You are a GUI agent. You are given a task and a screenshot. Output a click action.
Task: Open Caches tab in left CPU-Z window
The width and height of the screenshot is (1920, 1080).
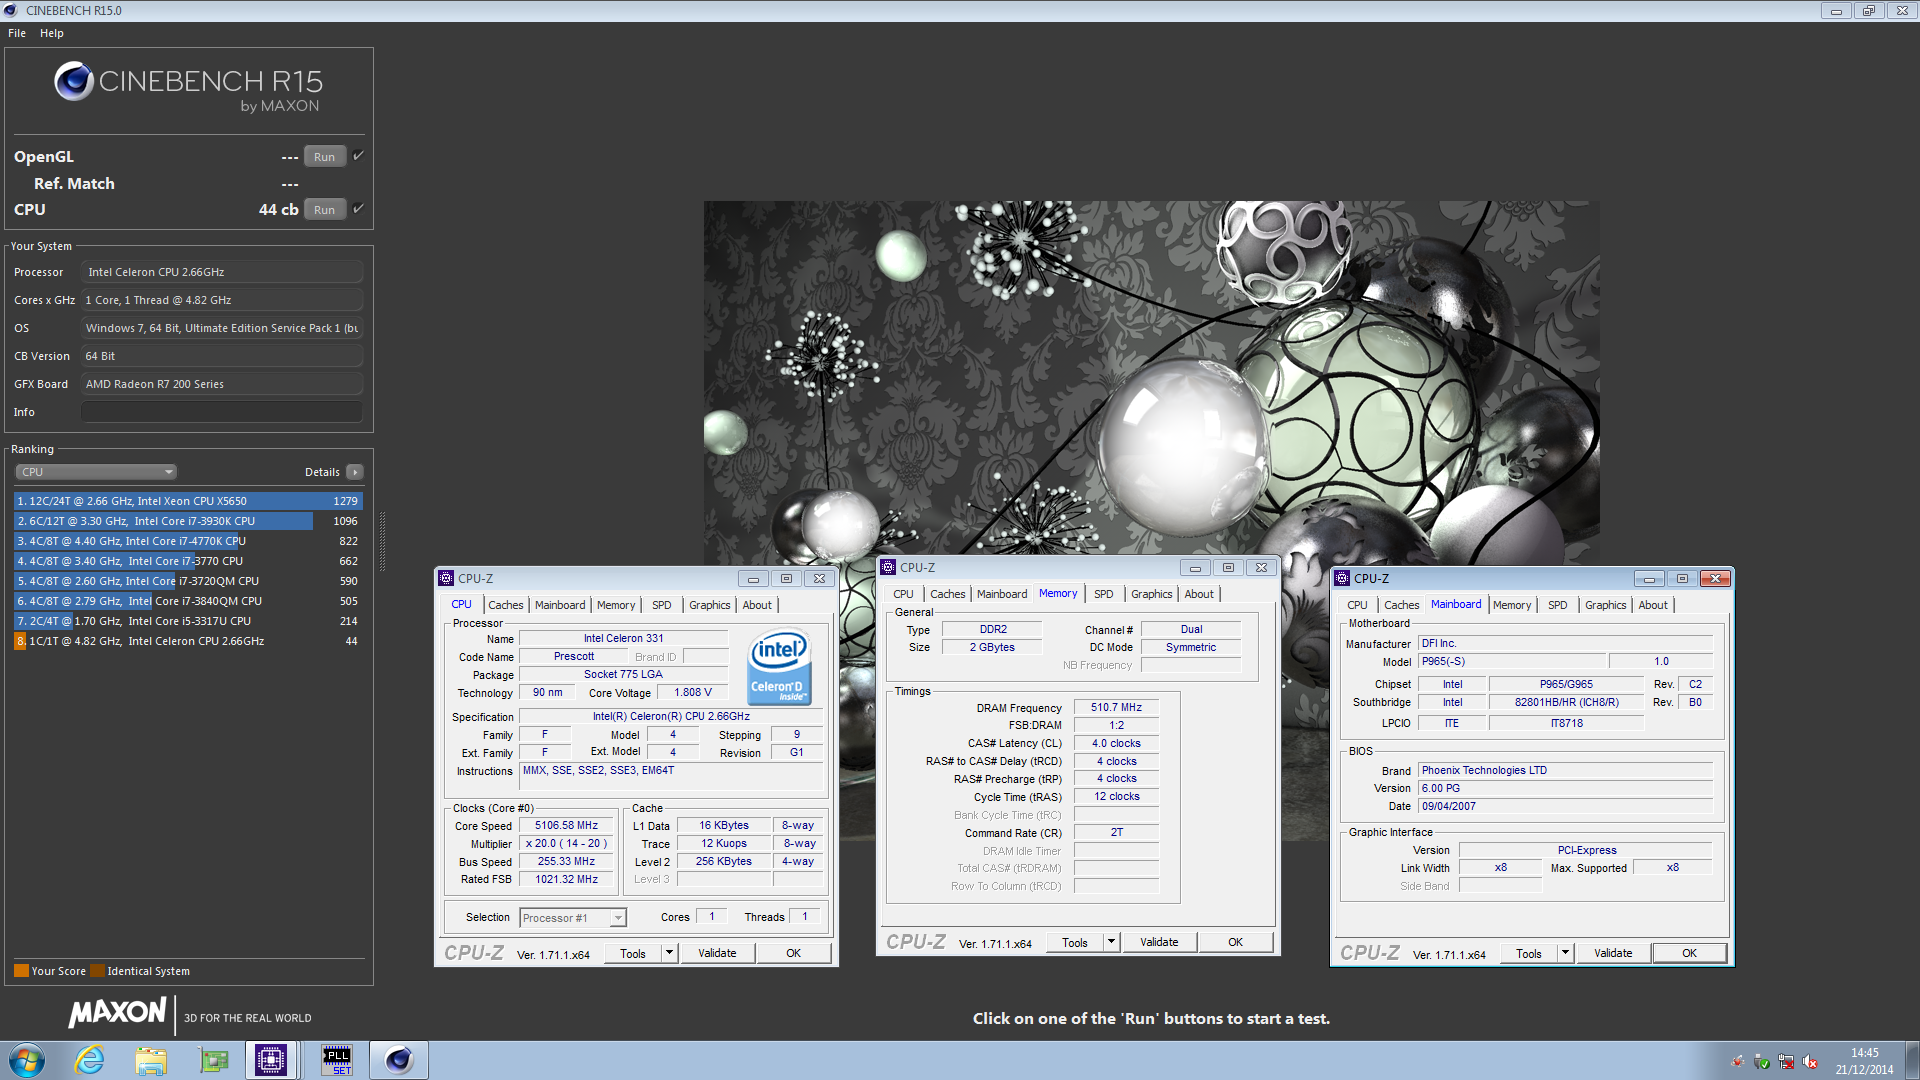pyautogui.click(x=505, y=605)
